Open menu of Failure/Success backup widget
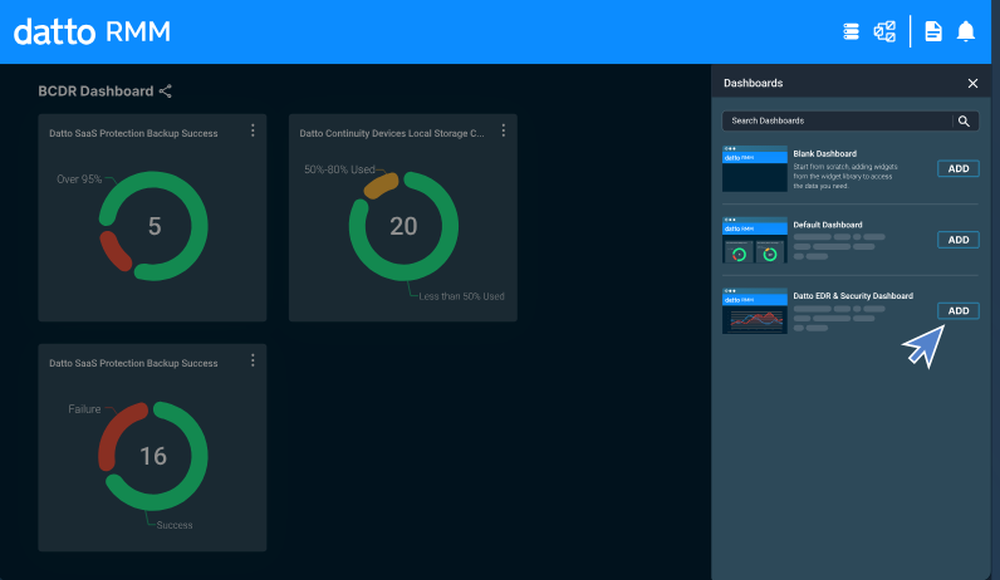Screen dimensions: 1000x580 [253, 361]
